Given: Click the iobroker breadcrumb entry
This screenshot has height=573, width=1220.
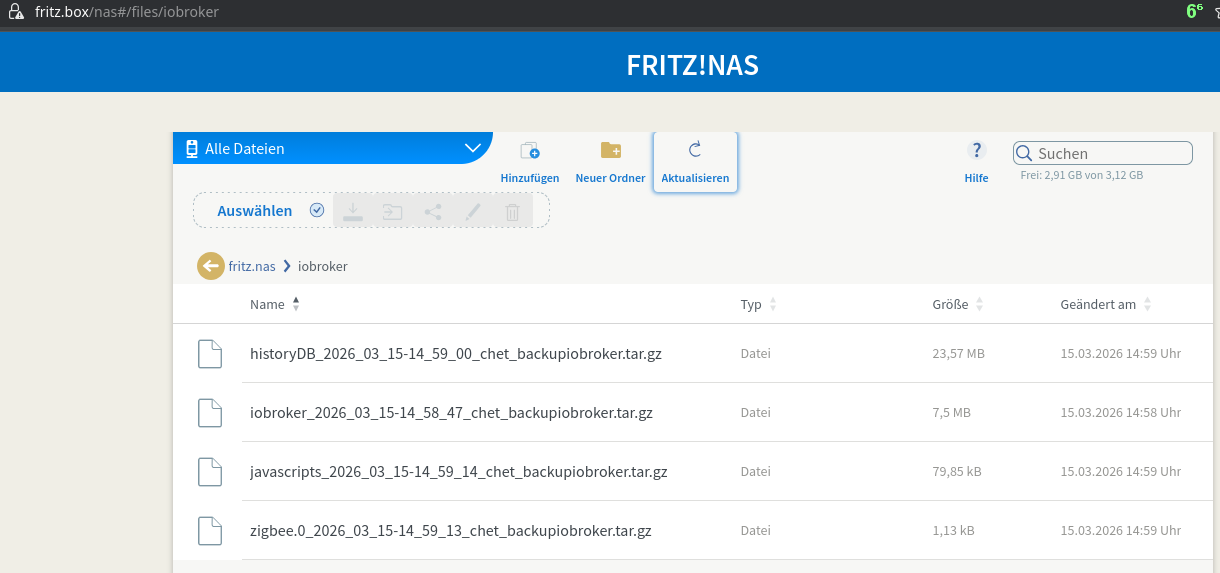Looking at the screenshot, I should point(323,266).
